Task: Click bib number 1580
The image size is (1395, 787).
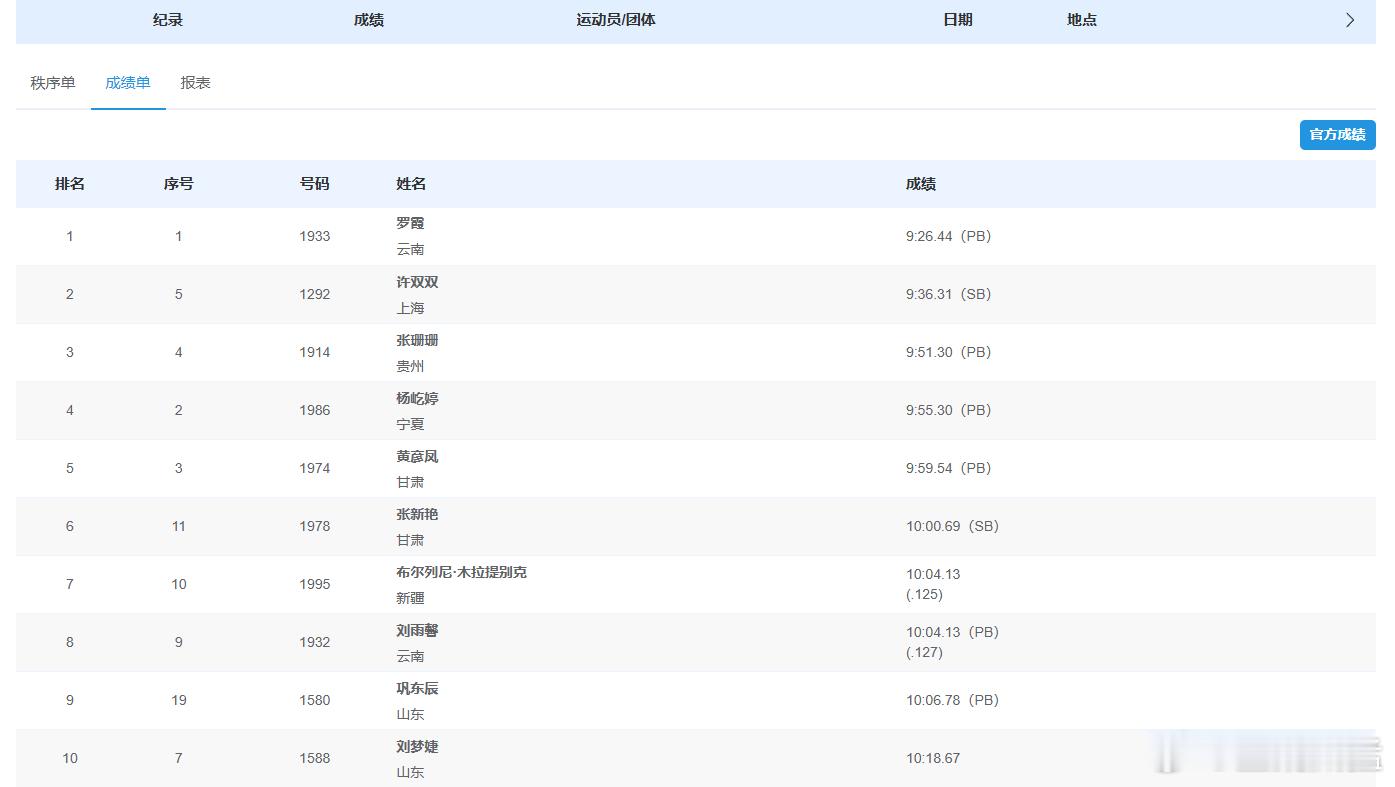Action: [314, 700]
